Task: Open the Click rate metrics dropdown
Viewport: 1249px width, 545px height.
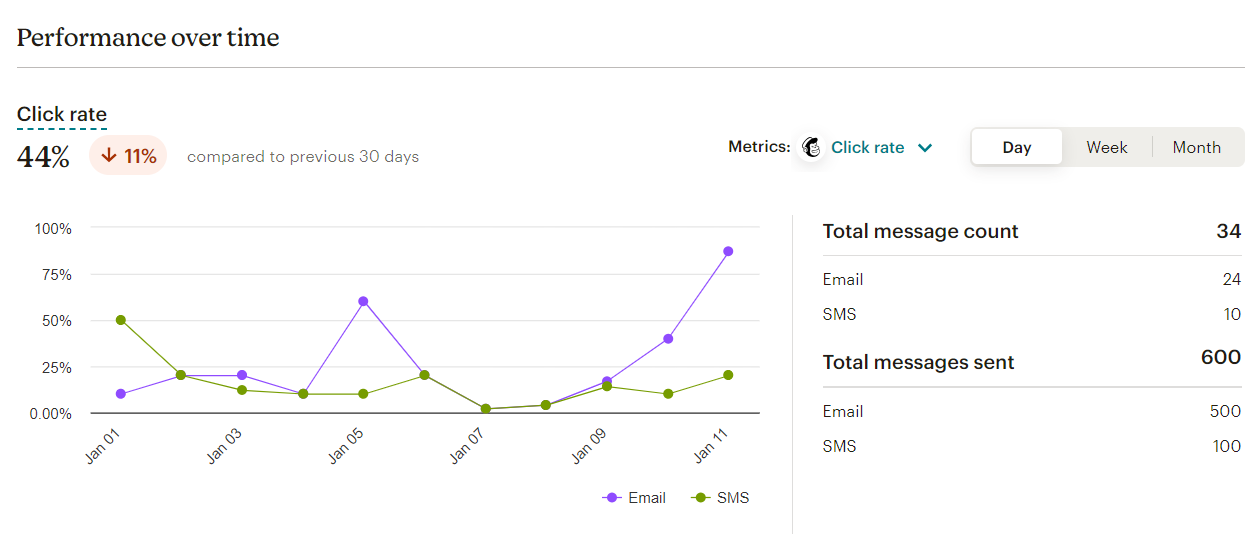Action: (867, 147)
